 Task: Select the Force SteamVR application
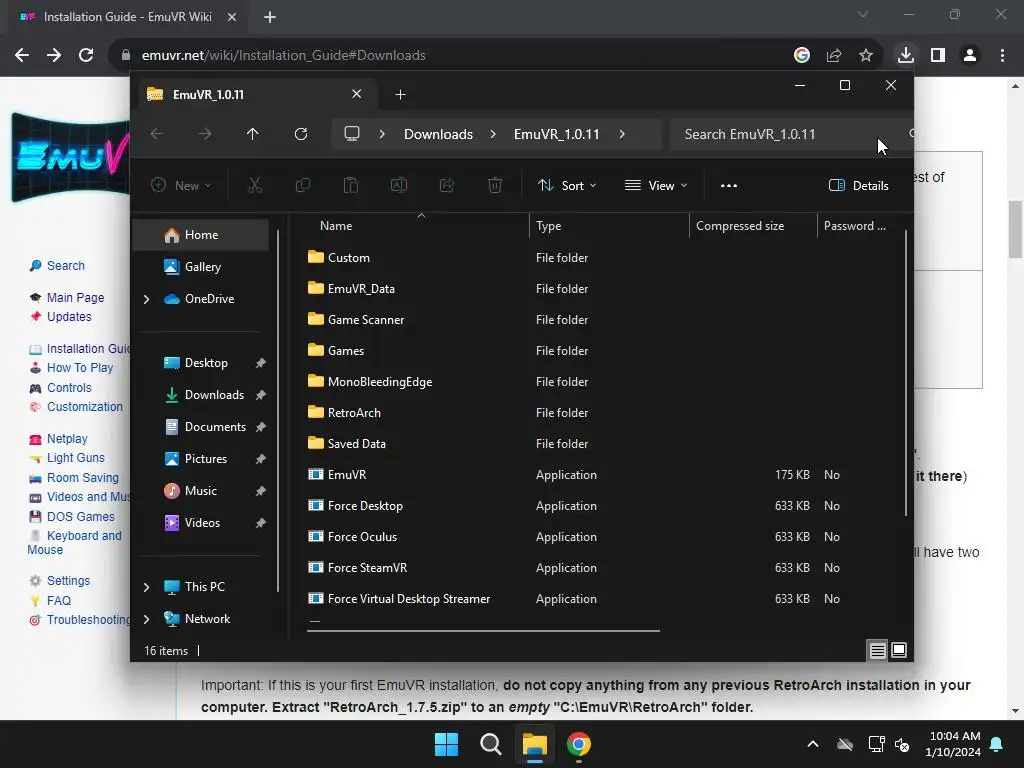[x=367, y=568]
